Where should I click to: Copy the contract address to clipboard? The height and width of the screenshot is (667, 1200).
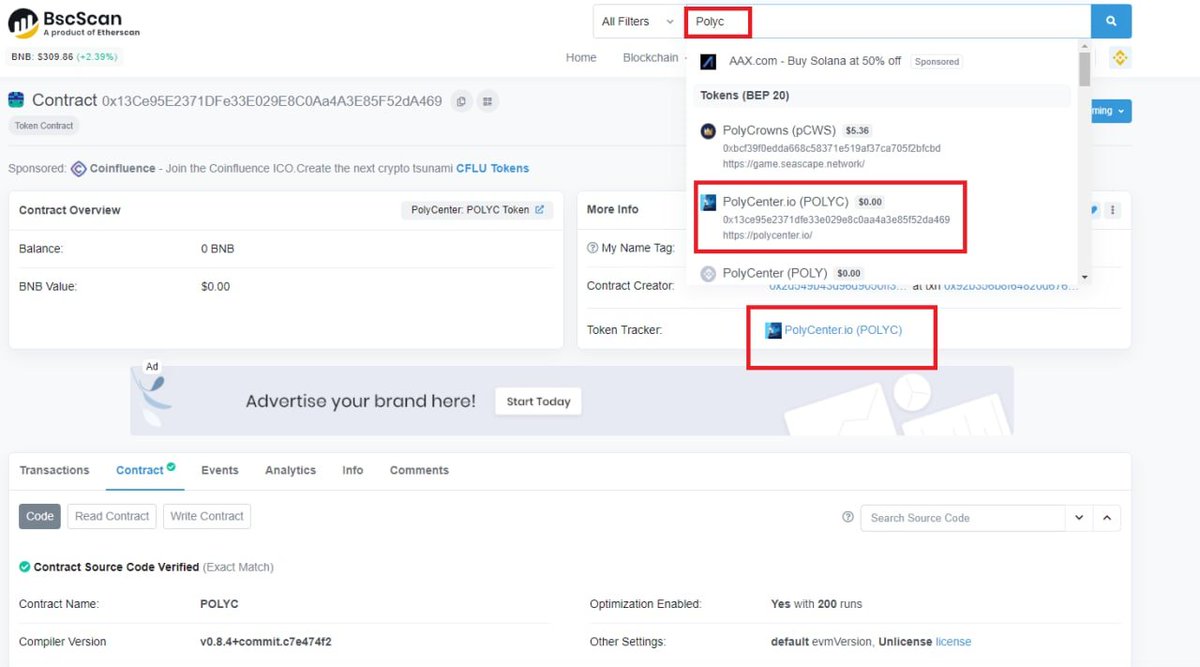click(461, 101)
